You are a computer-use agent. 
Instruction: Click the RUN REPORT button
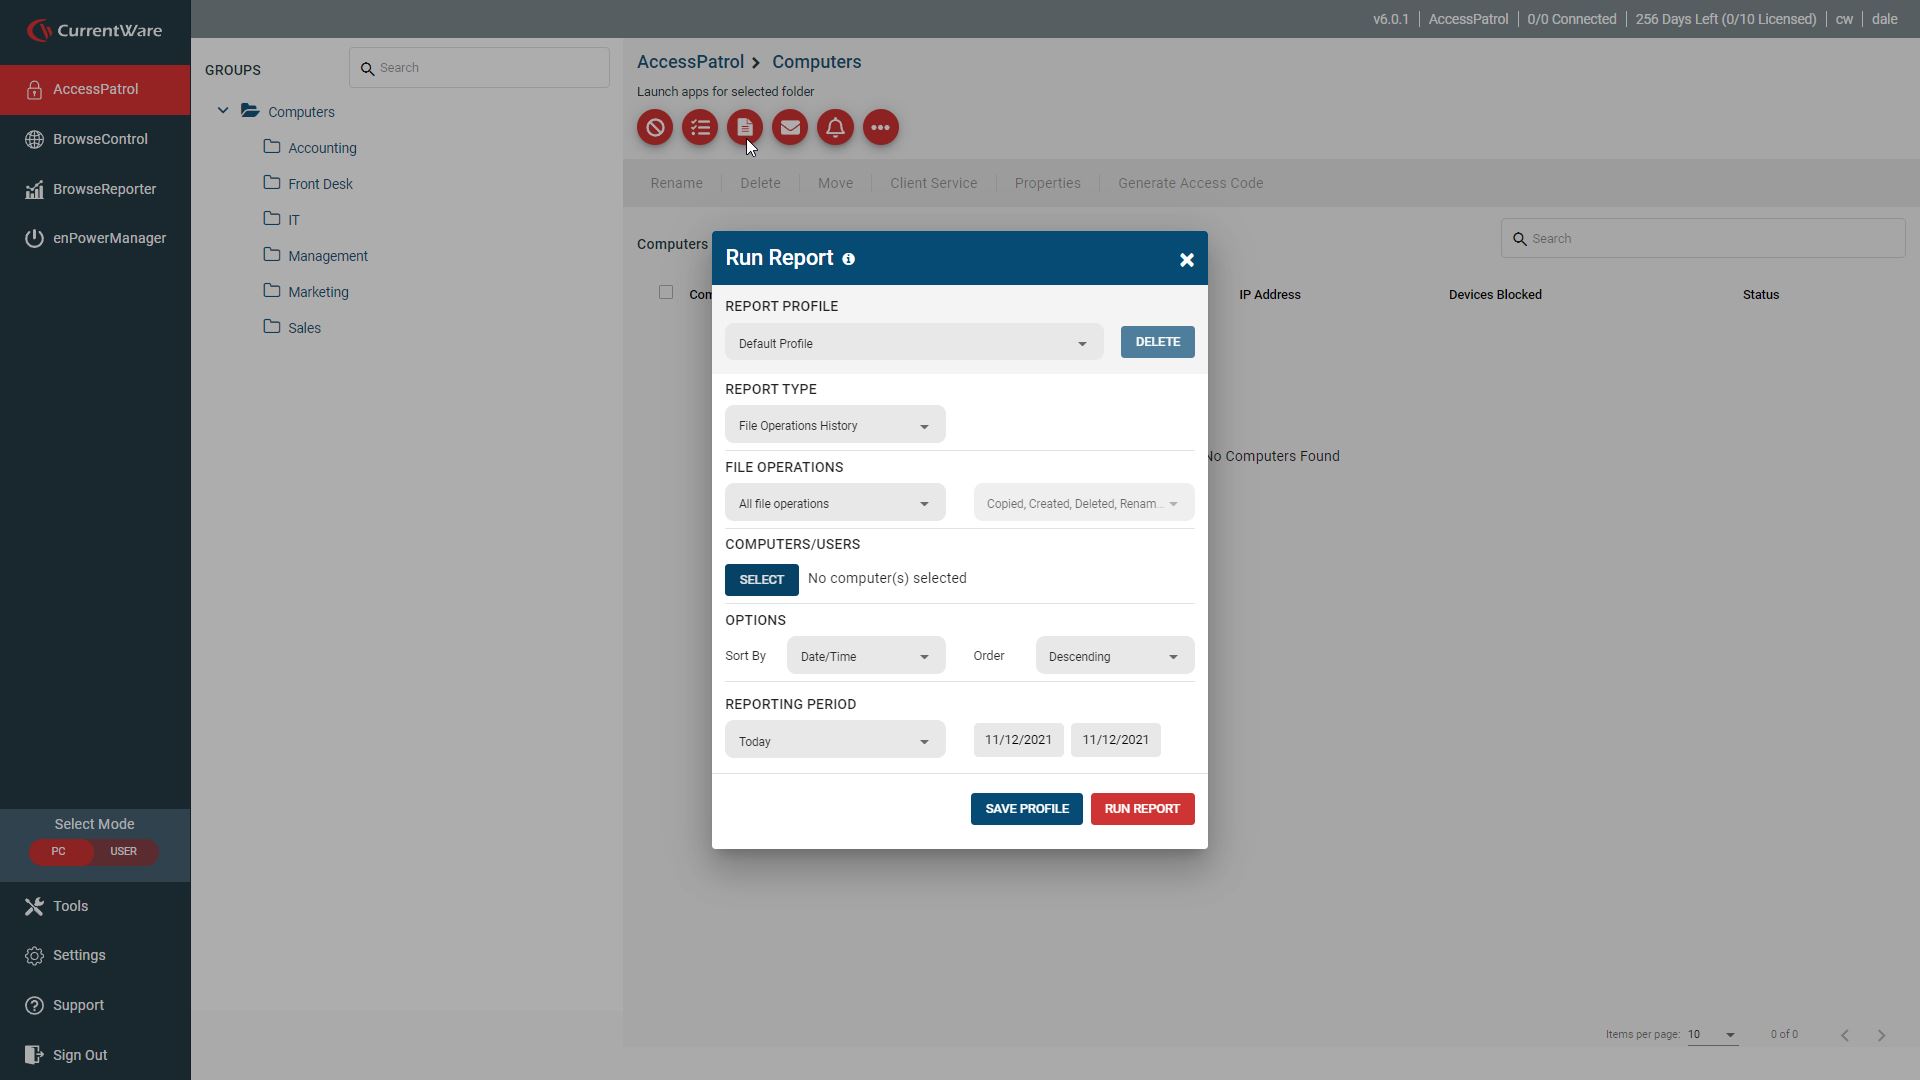1142,809
